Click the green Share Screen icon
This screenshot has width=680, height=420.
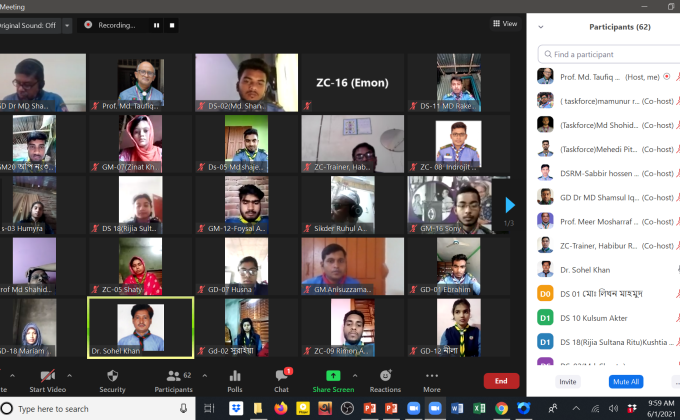tap(333, 374)
